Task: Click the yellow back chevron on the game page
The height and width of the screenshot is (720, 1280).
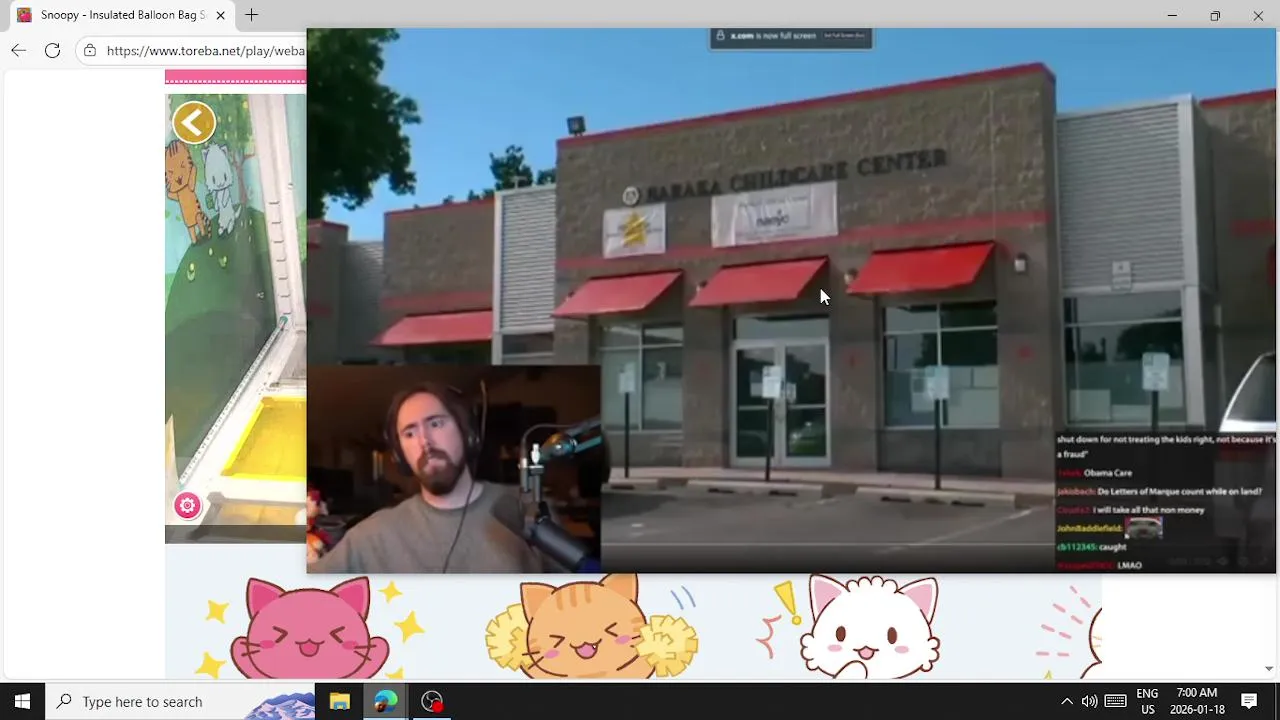Action: [194, 123]
